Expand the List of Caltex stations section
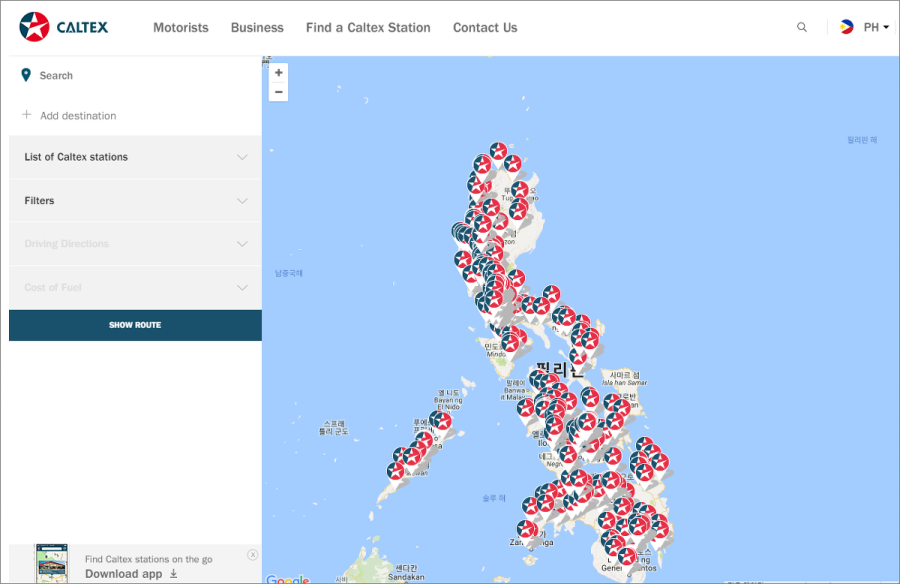 pyautogui.click(x=135, y=157)
